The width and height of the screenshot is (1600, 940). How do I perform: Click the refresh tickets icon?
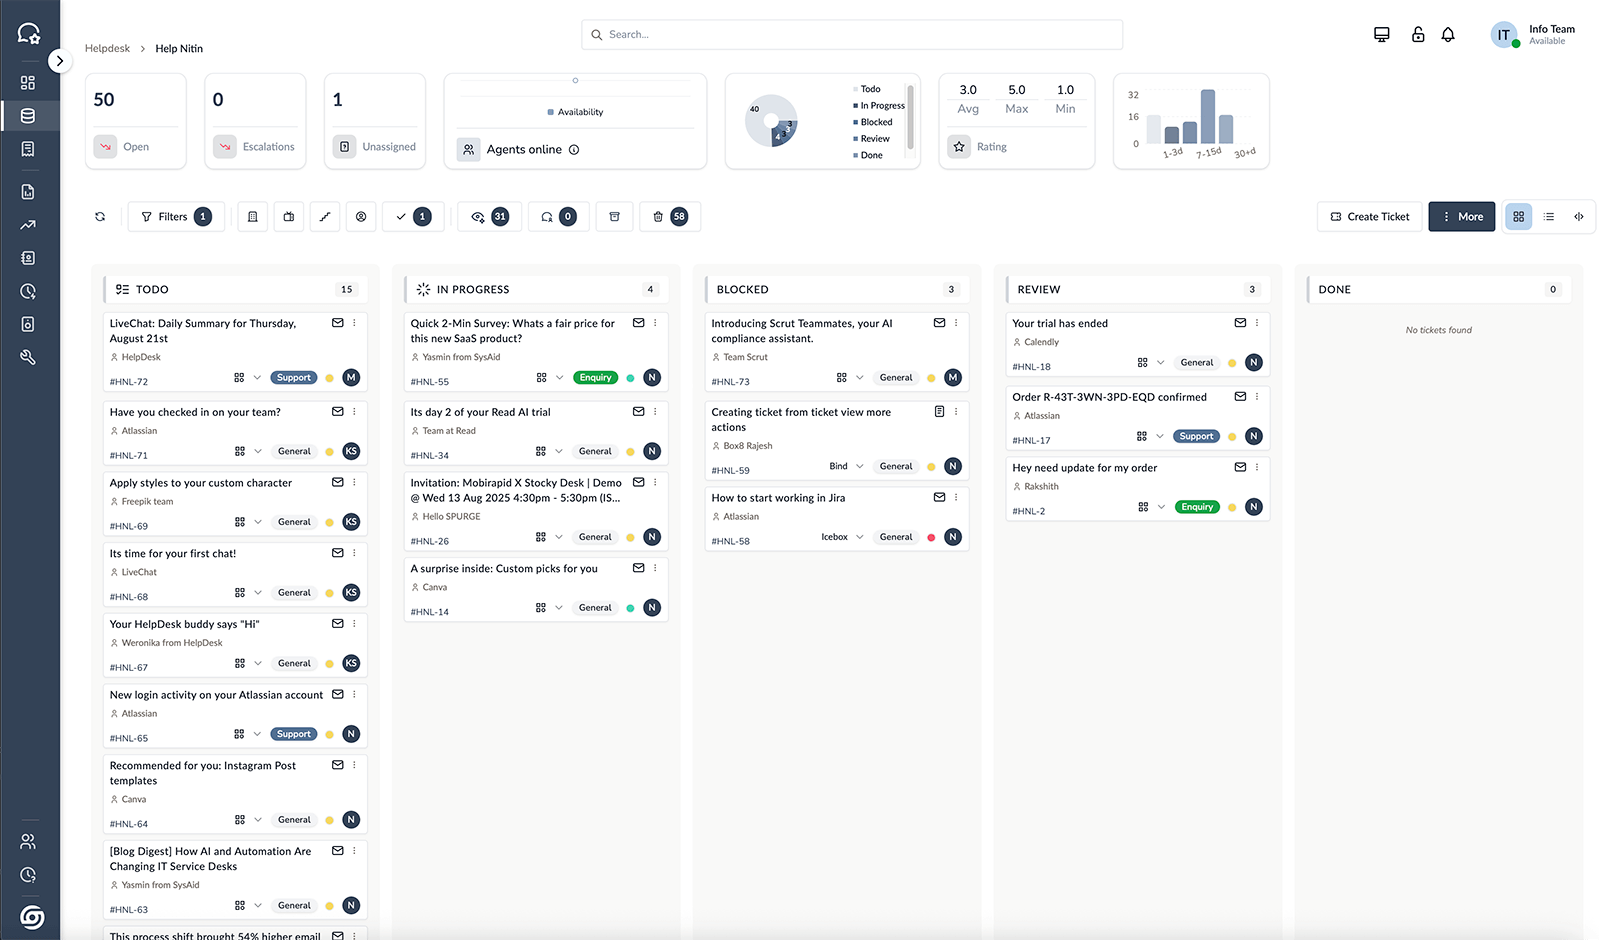pos(100,217)
